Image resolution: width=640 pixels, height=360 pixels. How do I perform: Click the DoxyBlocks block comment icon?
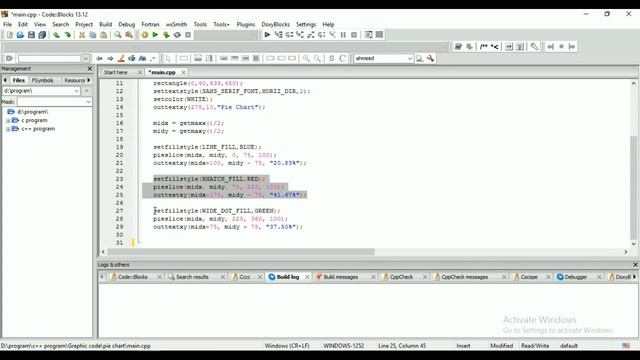tap(484, 47)
